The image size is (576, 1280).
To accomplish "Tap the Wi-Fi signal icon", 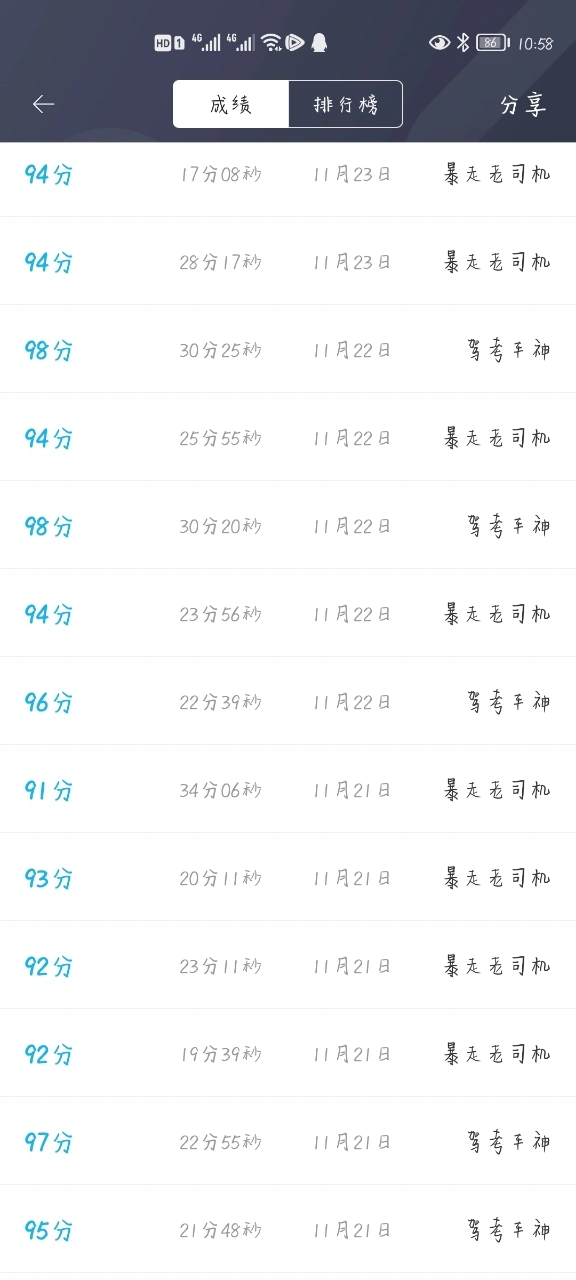I will point(271,42).
